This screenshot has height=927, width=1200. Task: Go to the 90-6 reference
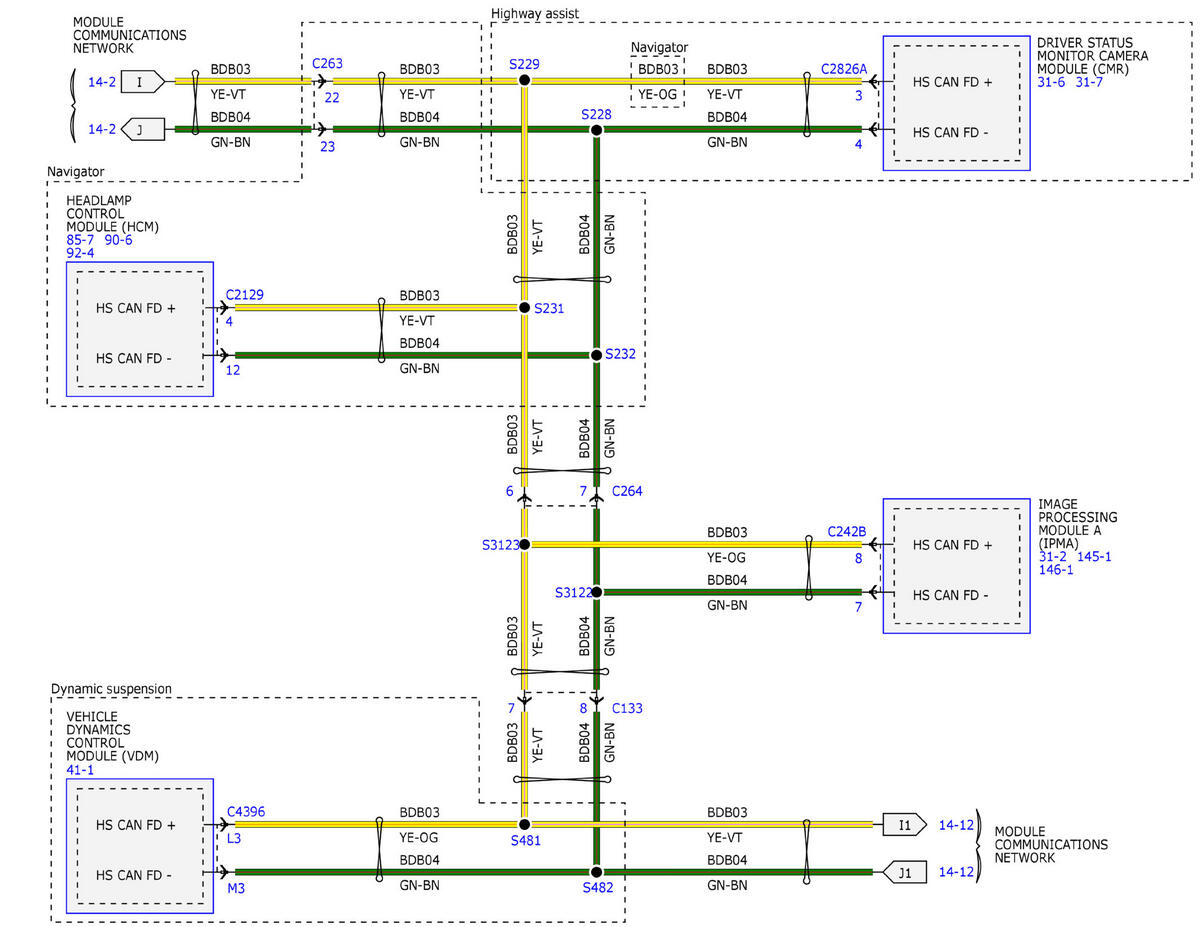118,240
